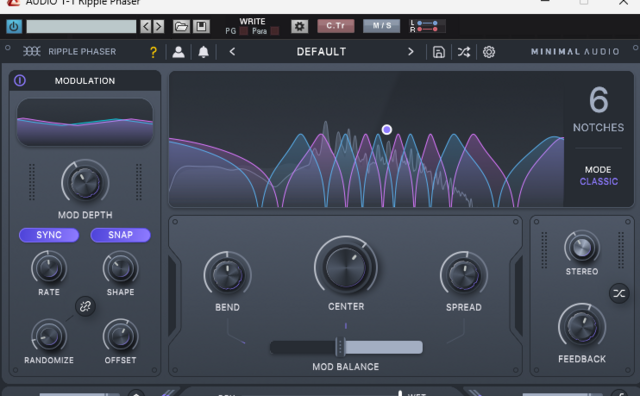
Task: Click the Rate knob
Action: click(49, 268)
